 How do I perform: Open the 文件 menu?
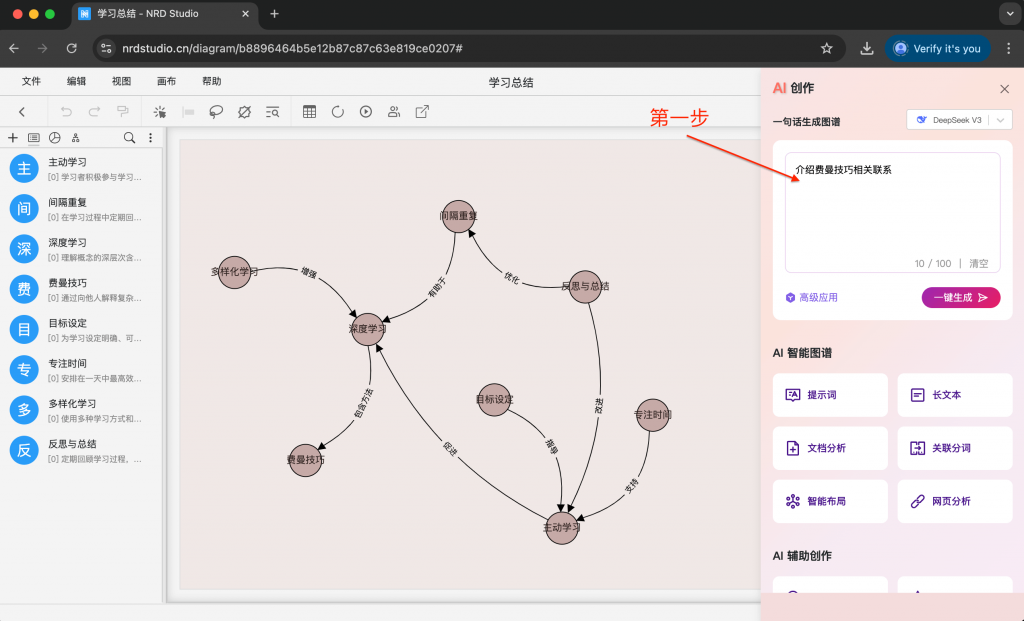click(x=32, y=82)
